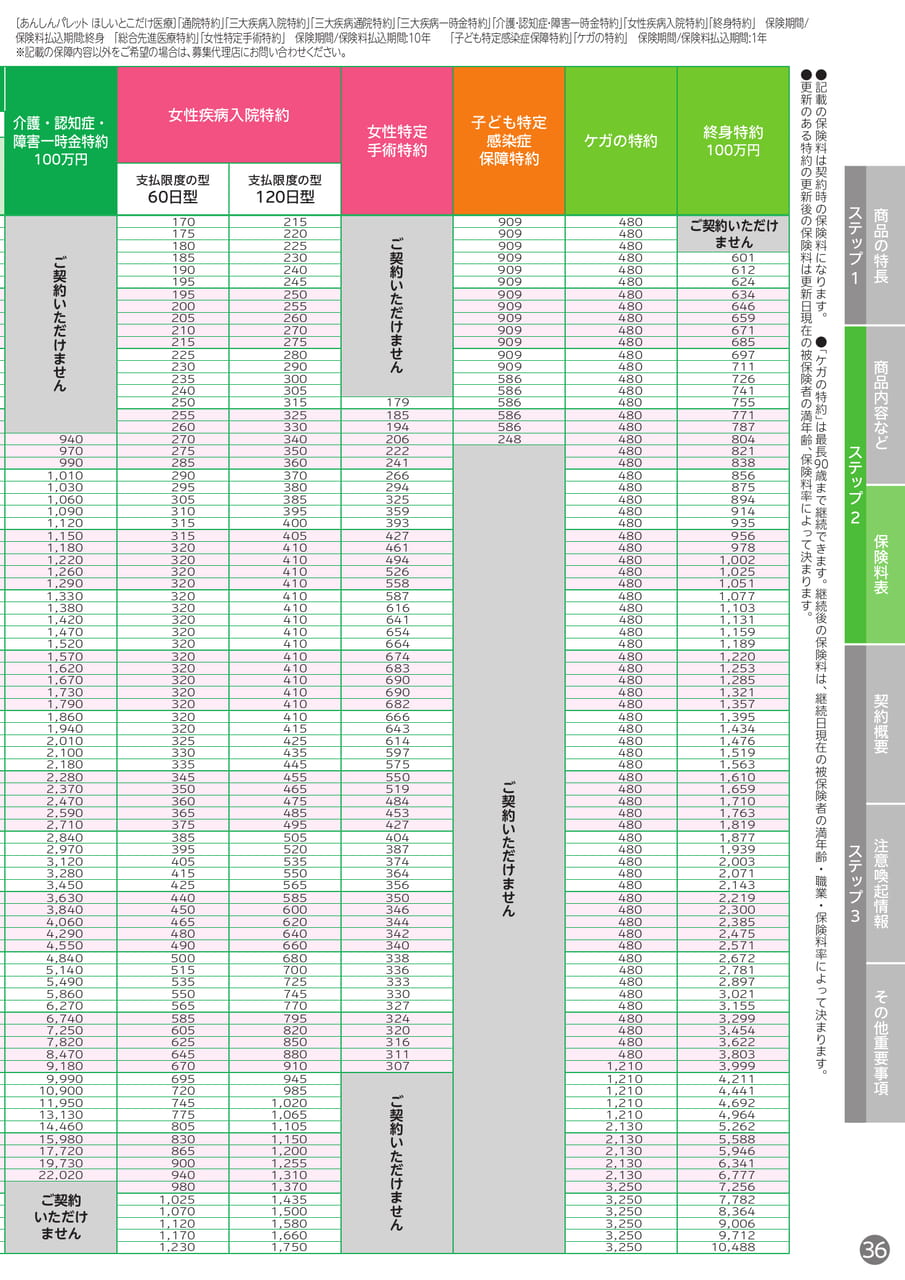The height and width of the screenshot is (1280, 905).
Task: Click the 女性疾病入院特約 header cell
Action: [229, 115]
